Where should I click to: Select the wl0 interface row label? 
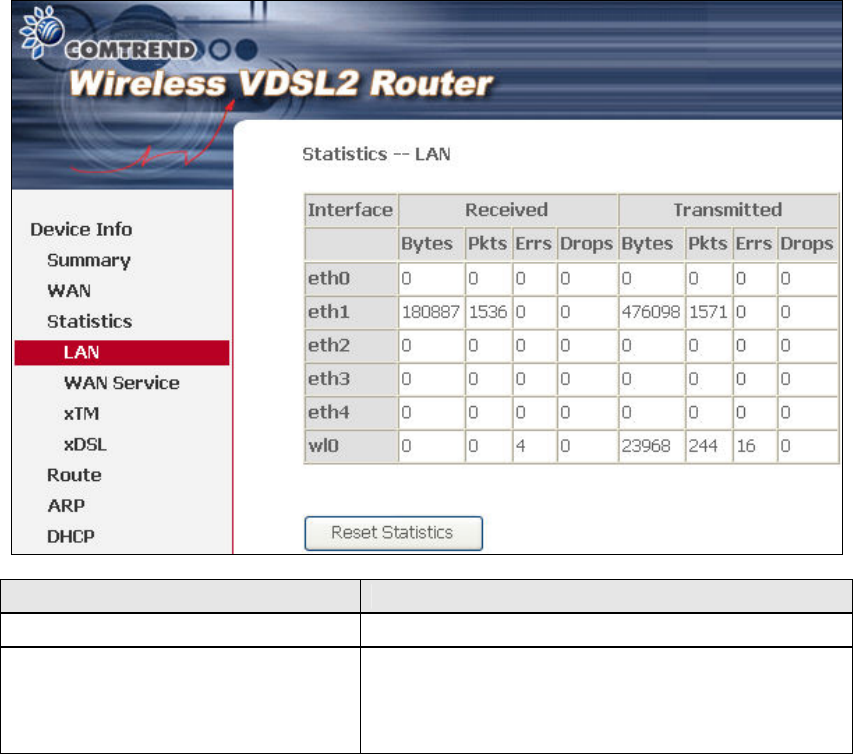[x=351, y=446]
